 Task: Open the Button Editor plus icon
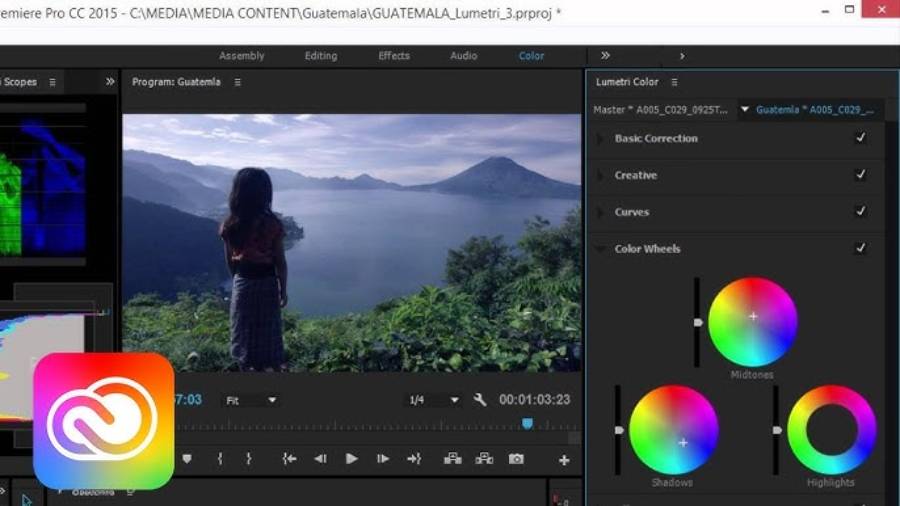click(564, 460)
